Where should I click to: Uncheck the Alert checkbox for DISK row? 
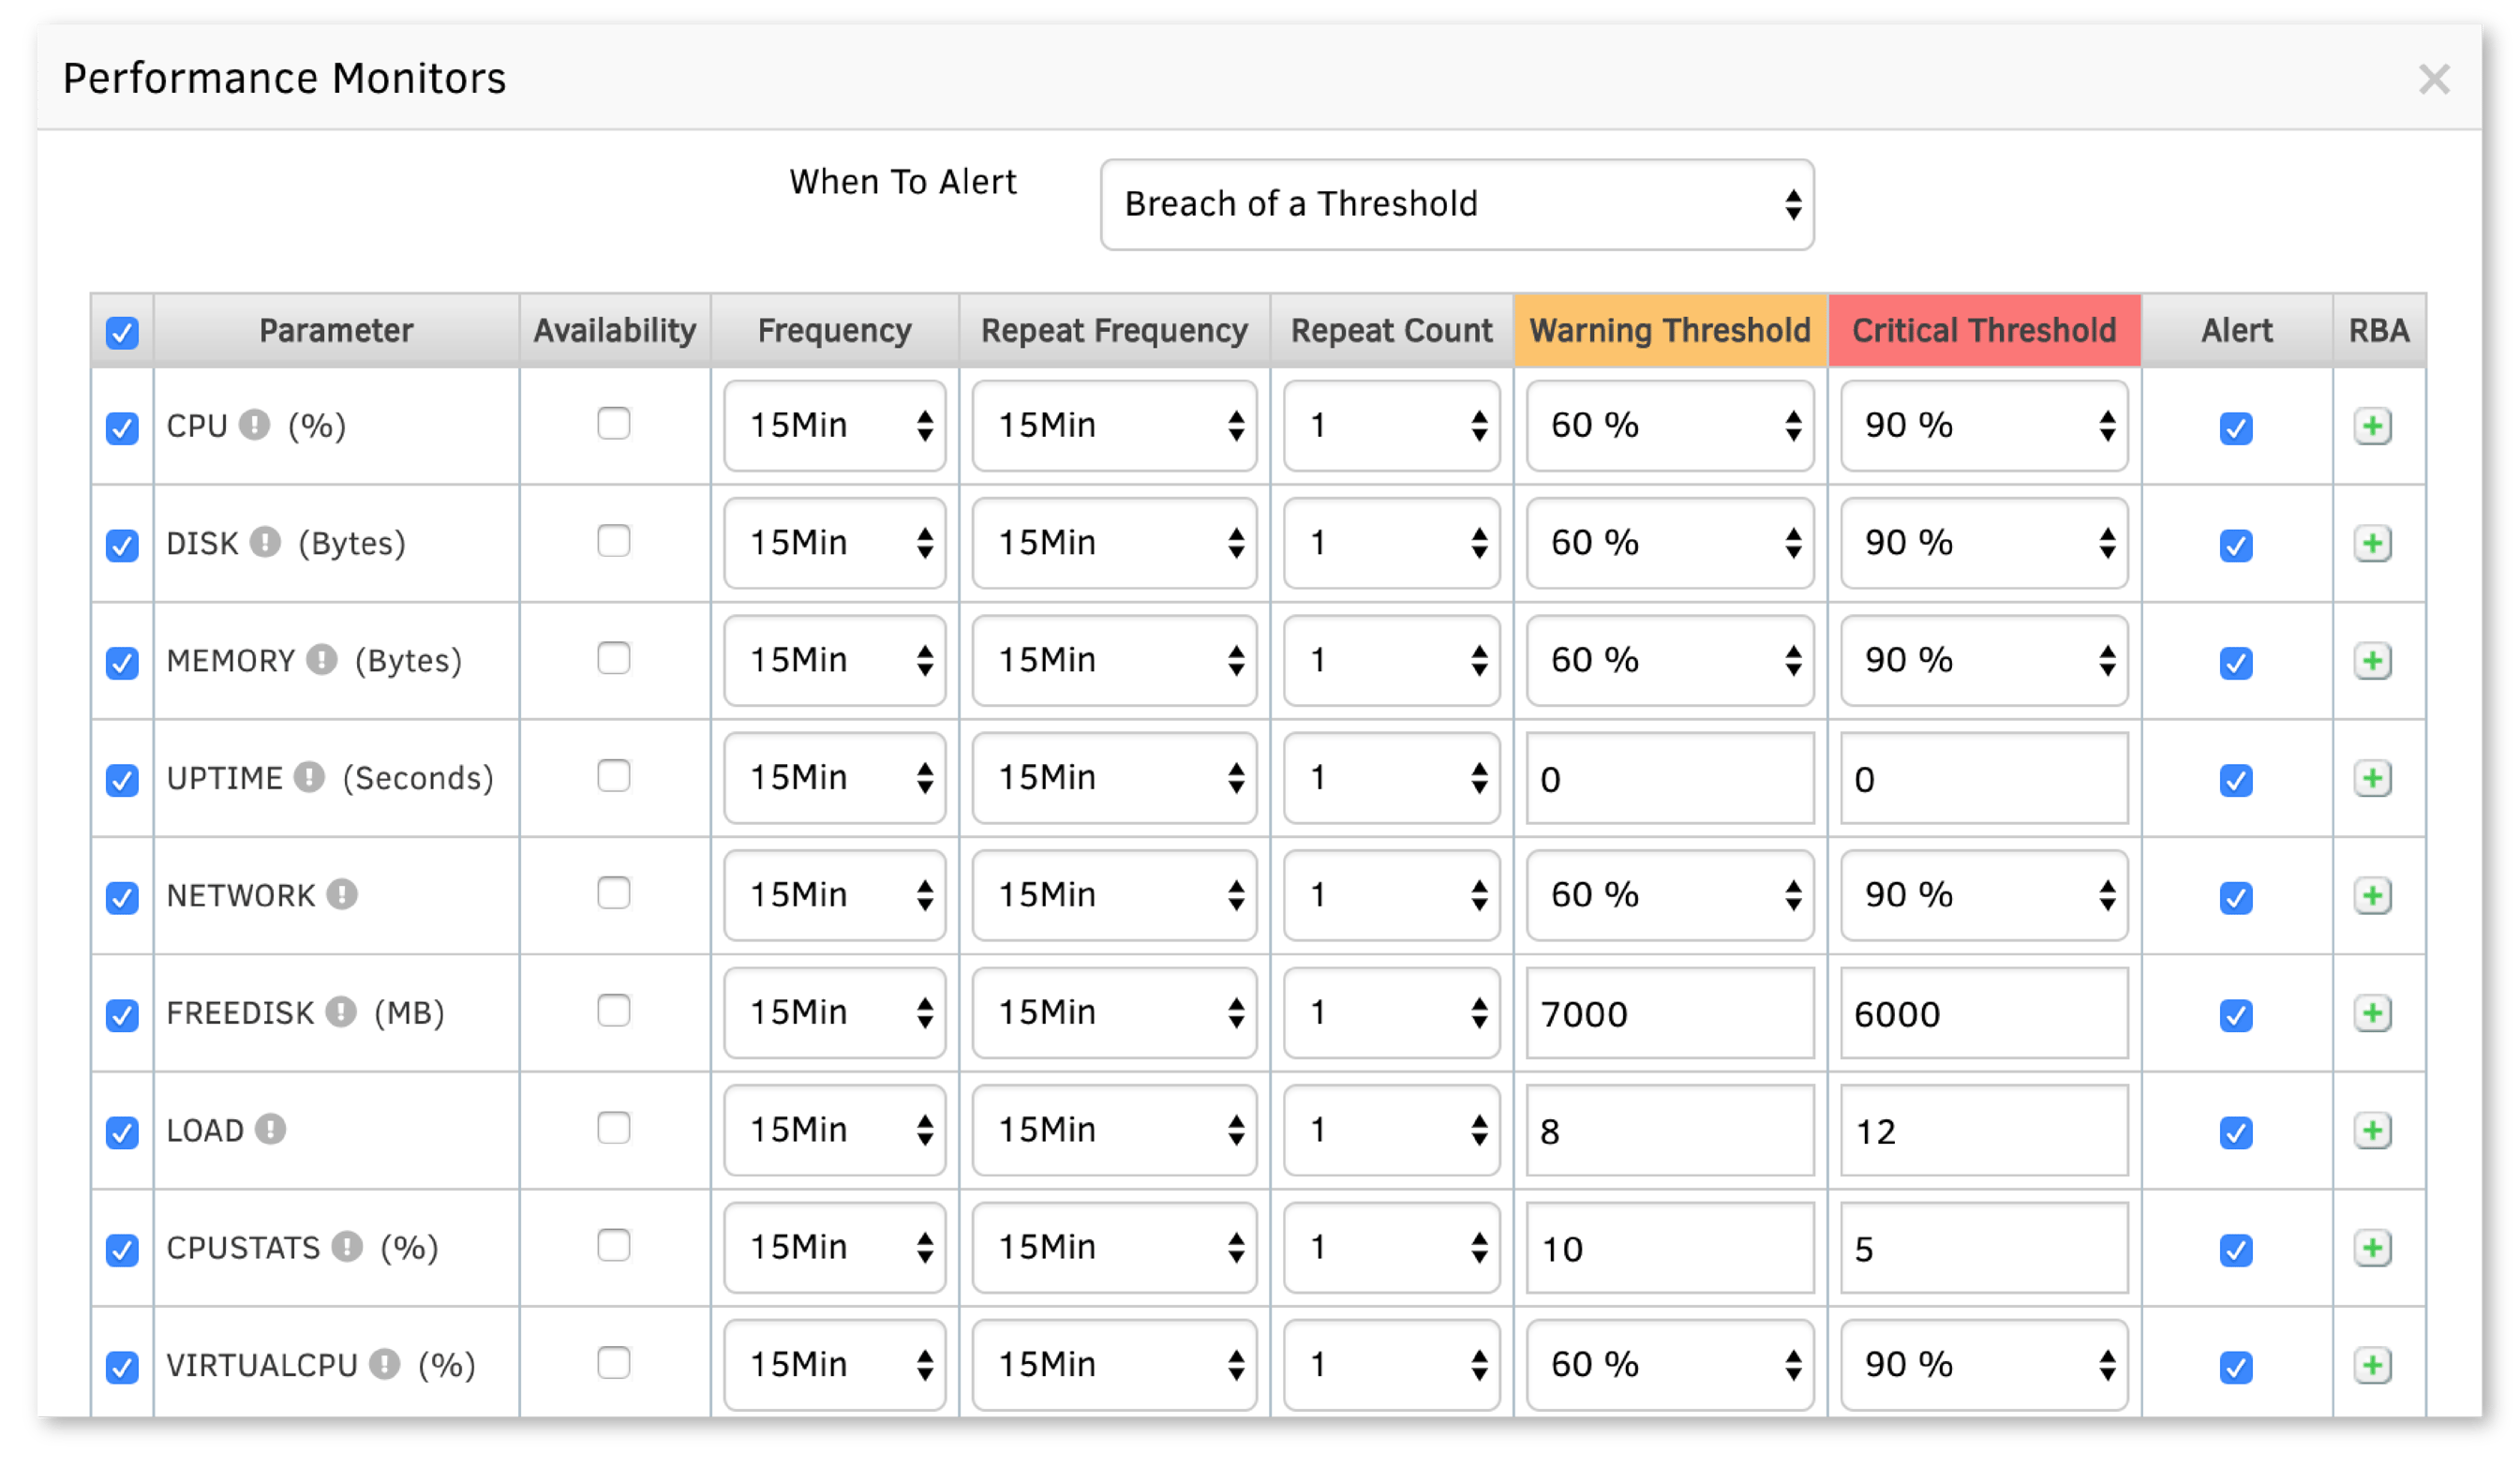coord(2236,545)
